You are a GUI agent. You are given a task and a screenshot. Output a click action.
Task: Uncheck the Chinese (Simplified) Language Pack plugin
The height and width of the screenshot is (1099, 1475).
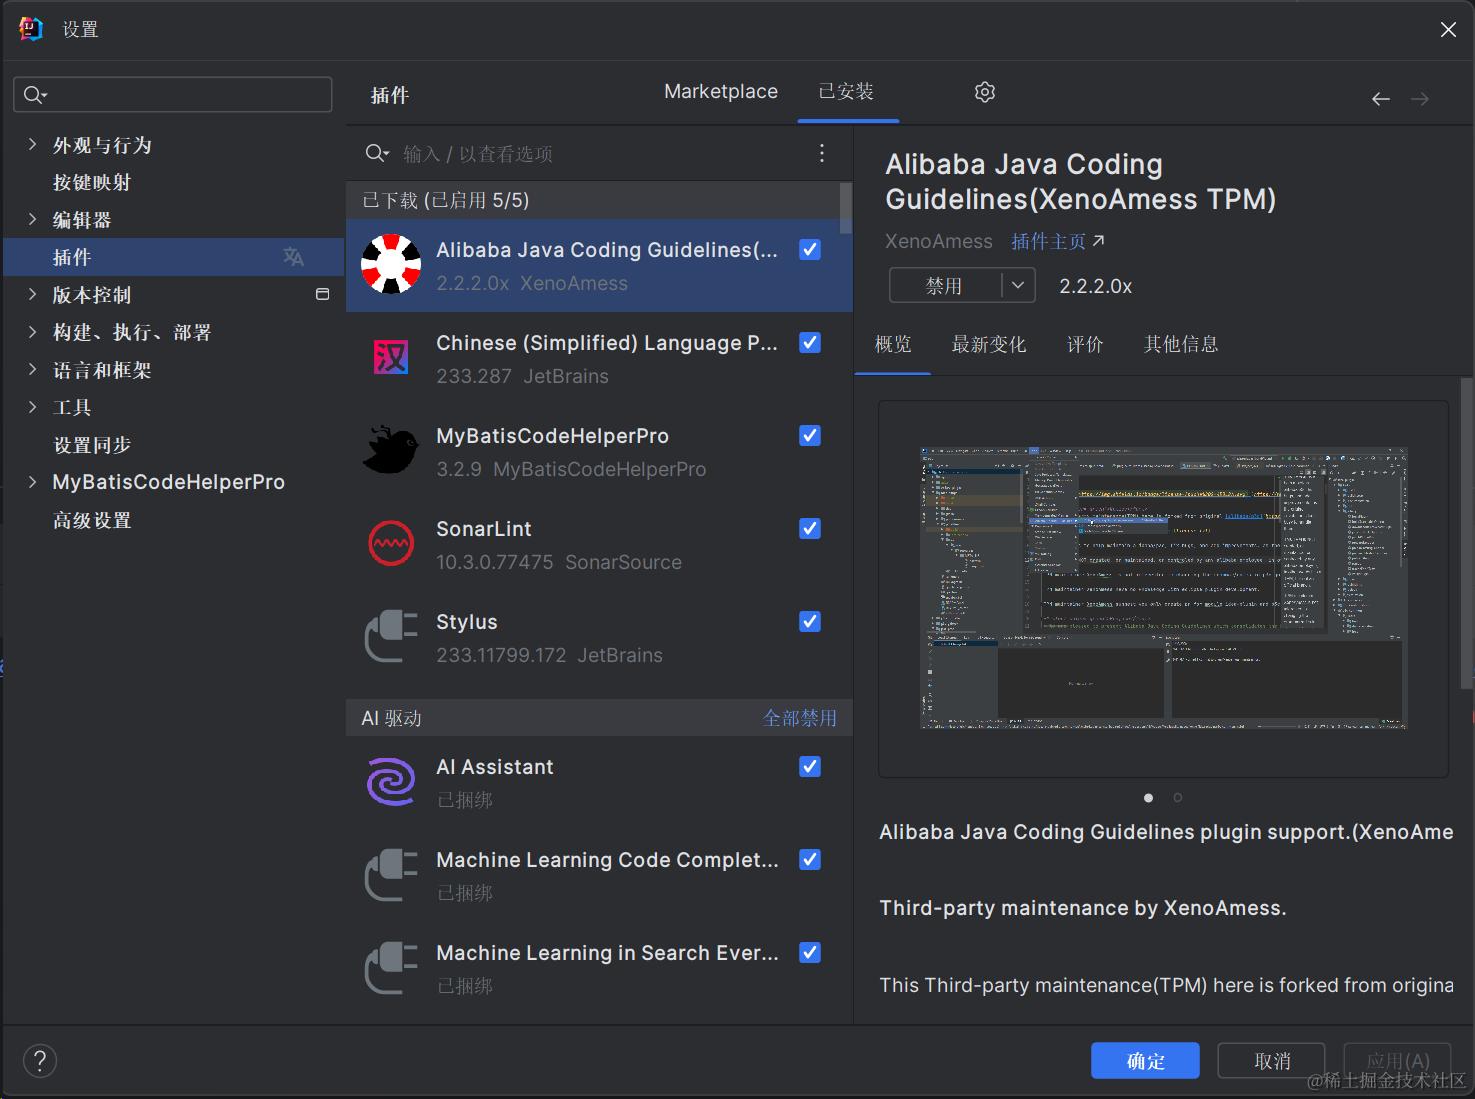click(x=810, y=343)
